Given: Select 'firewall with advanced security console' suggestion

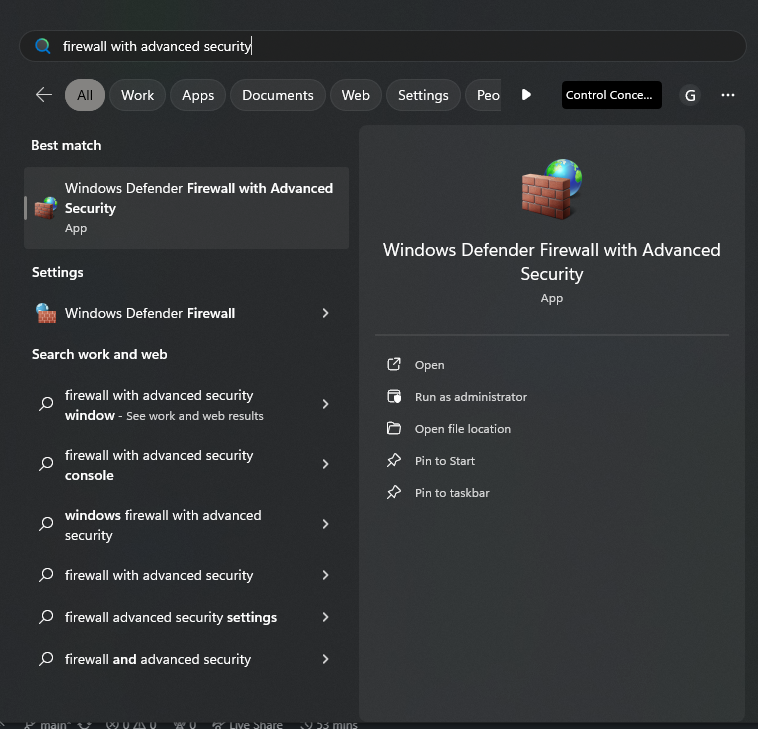Looking at the screenshot, I should 187,465.
